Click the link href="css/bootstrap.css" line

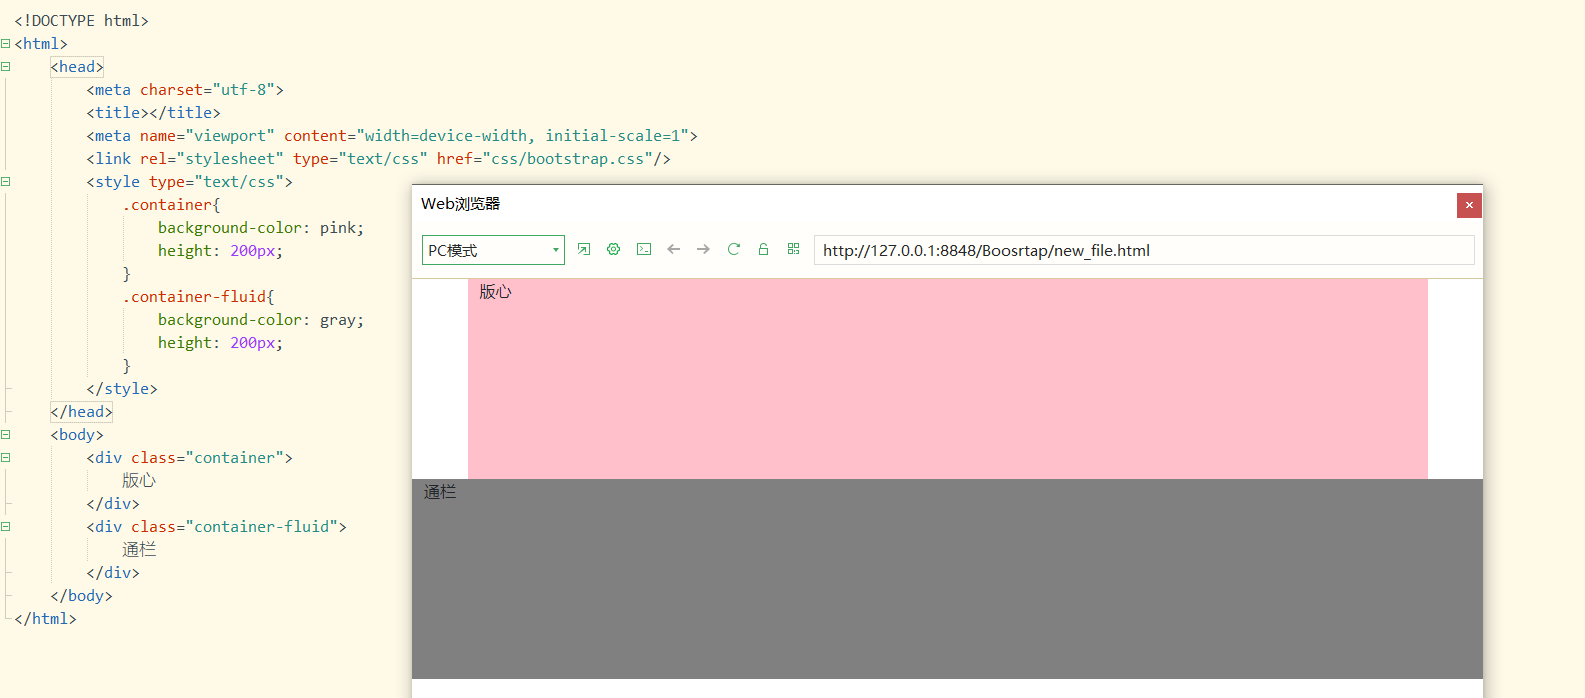[378, 159]
